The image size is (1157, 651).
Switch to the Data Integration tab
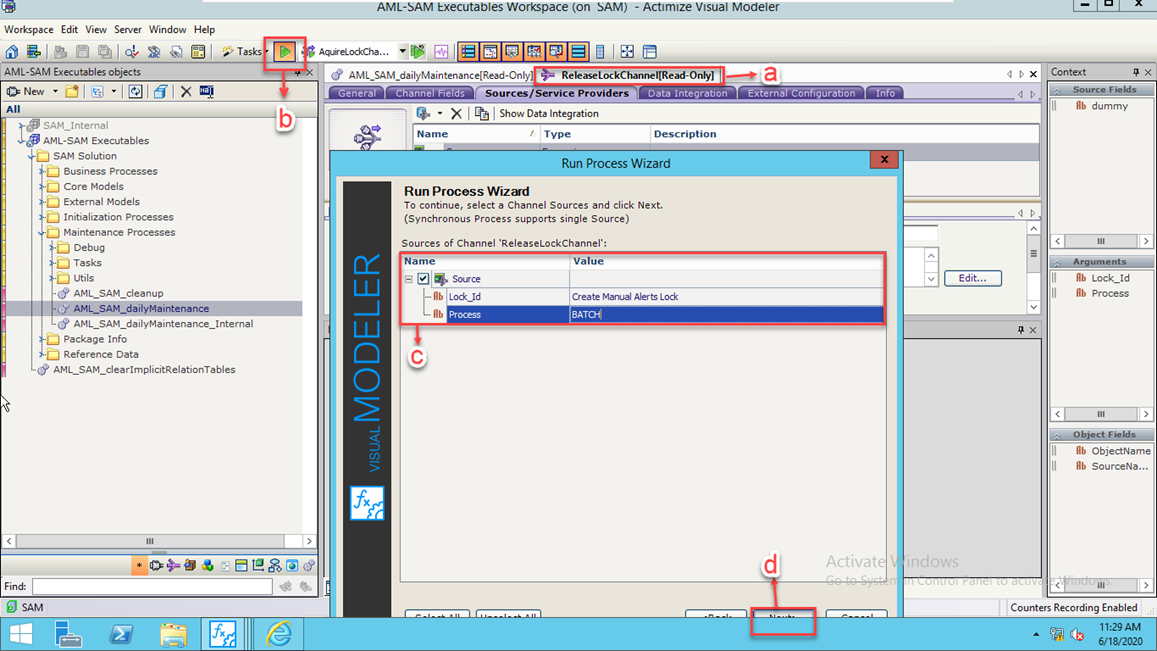[688, 93]
